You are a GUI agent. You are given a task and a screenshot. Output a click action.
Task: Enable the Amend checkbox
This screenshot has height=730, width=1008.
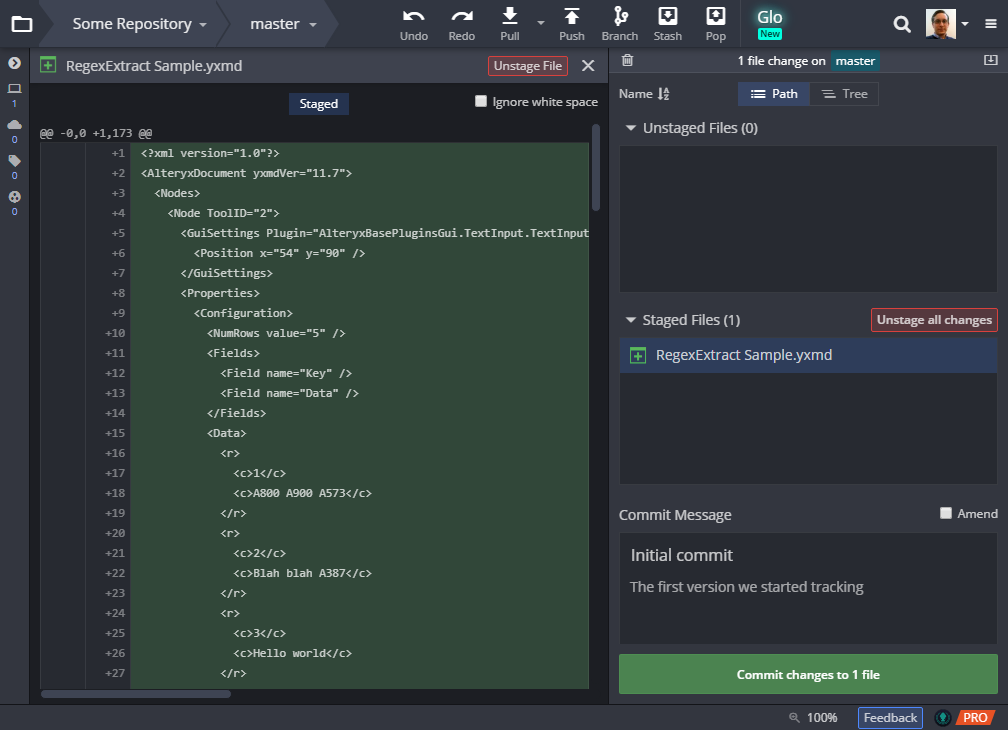[945, 513]
